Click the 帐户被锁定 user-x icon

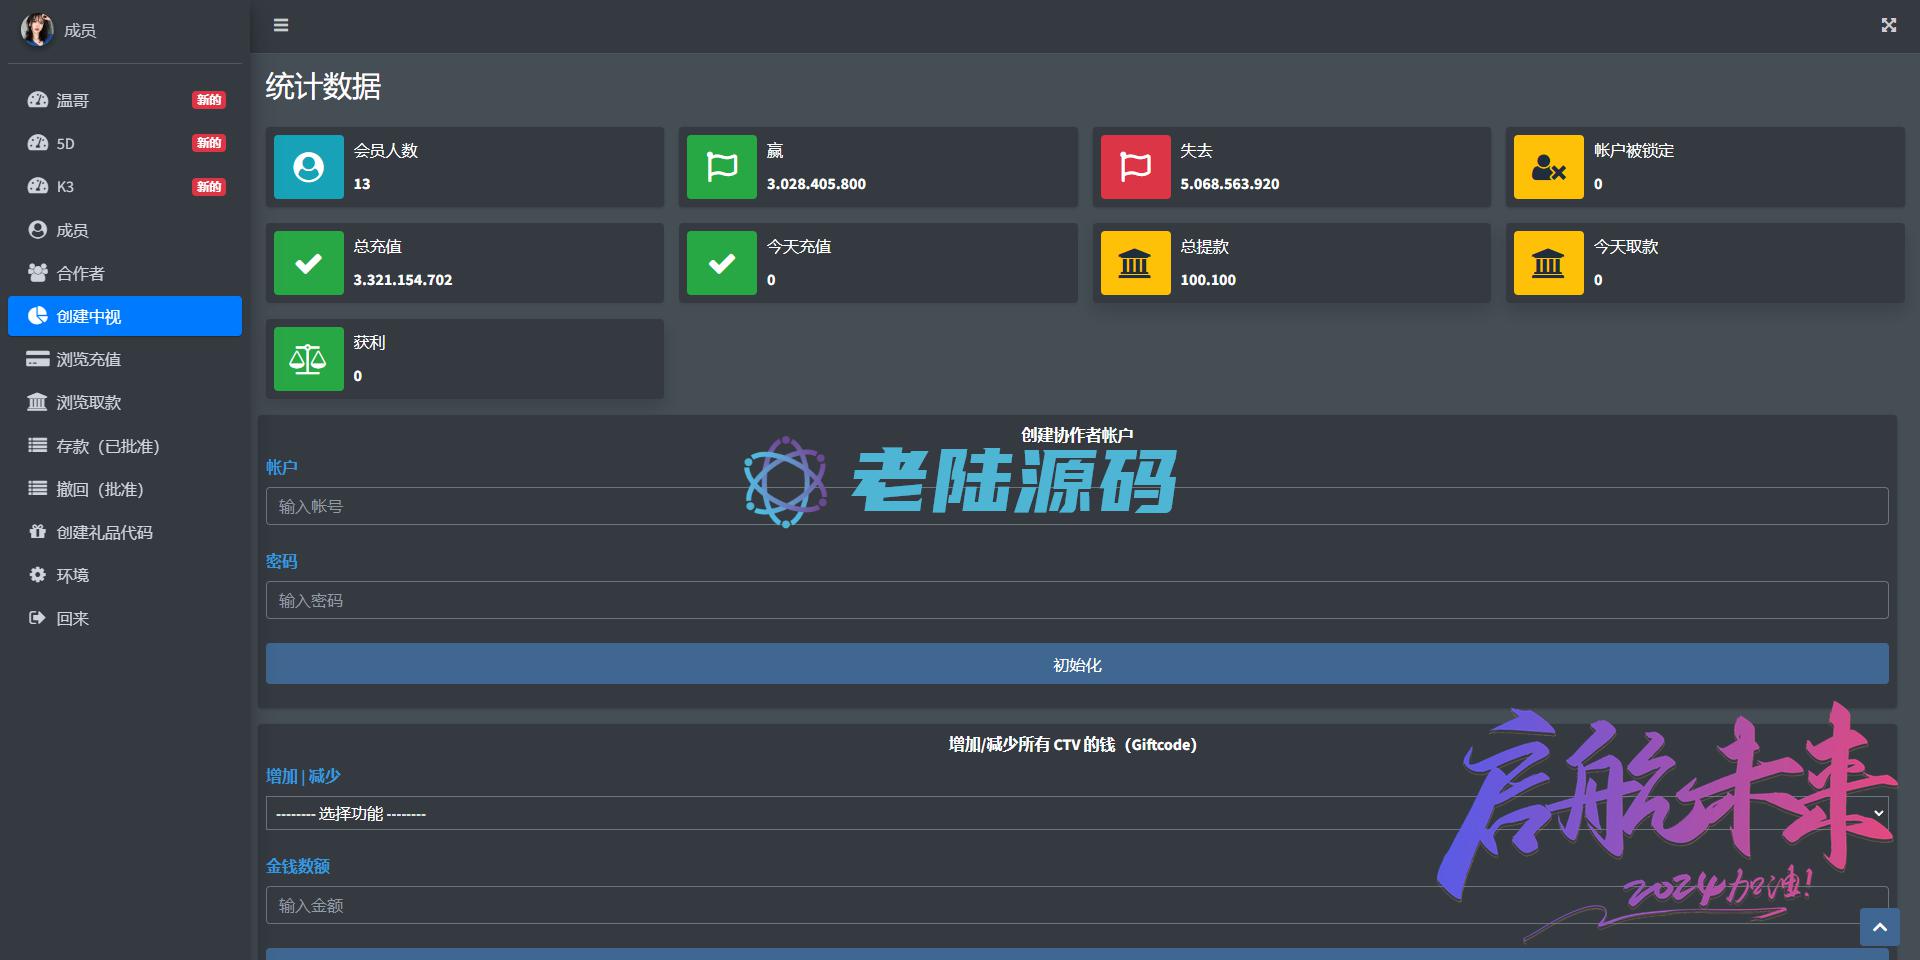[x=1549, y=167]
